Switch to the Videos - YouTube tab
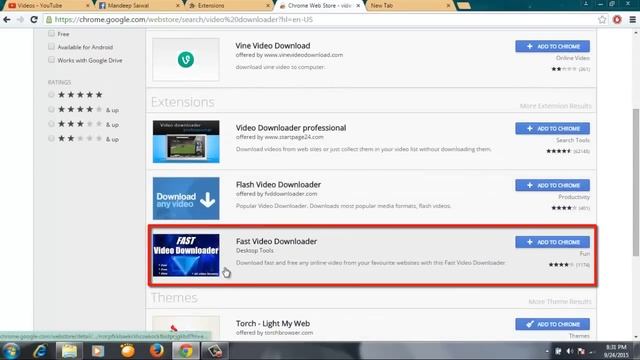Image resolution: width=640 pixels, height=360 pixels. pyautogui.click(x=47, y=6)
